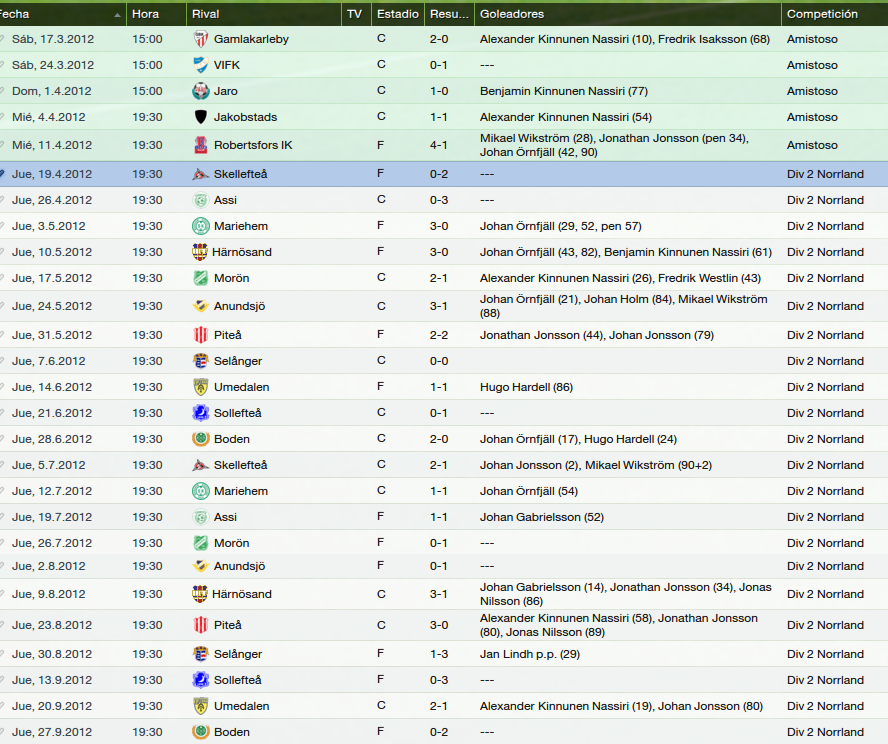888x744 pixels.
Task: Click Morön crest in 26.7.2012 row
Action: click(x=200, y=543)
